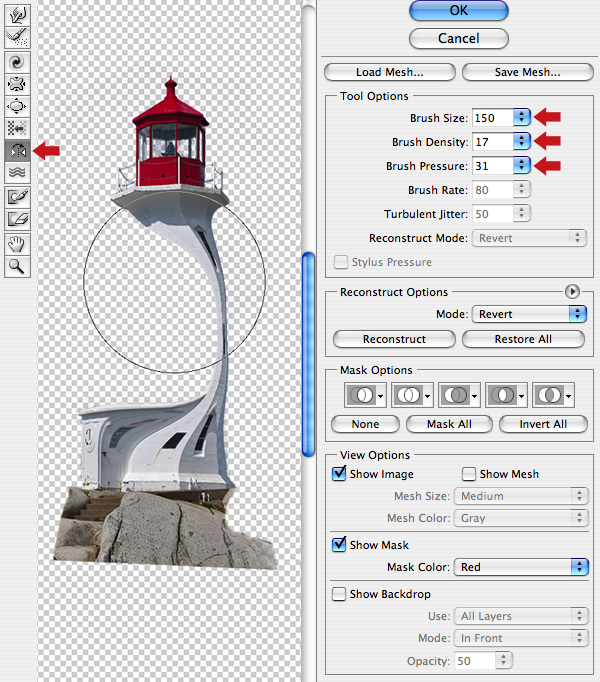Click the Save Mesh button

point(528,72)
